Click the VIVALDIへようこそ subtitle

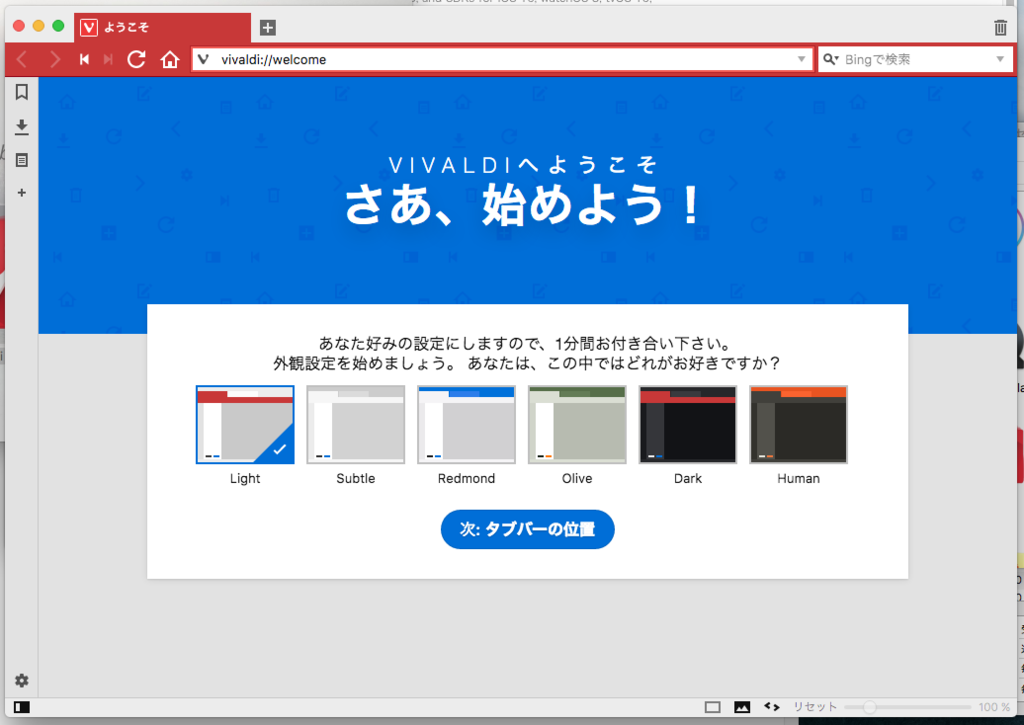(522, 165)
